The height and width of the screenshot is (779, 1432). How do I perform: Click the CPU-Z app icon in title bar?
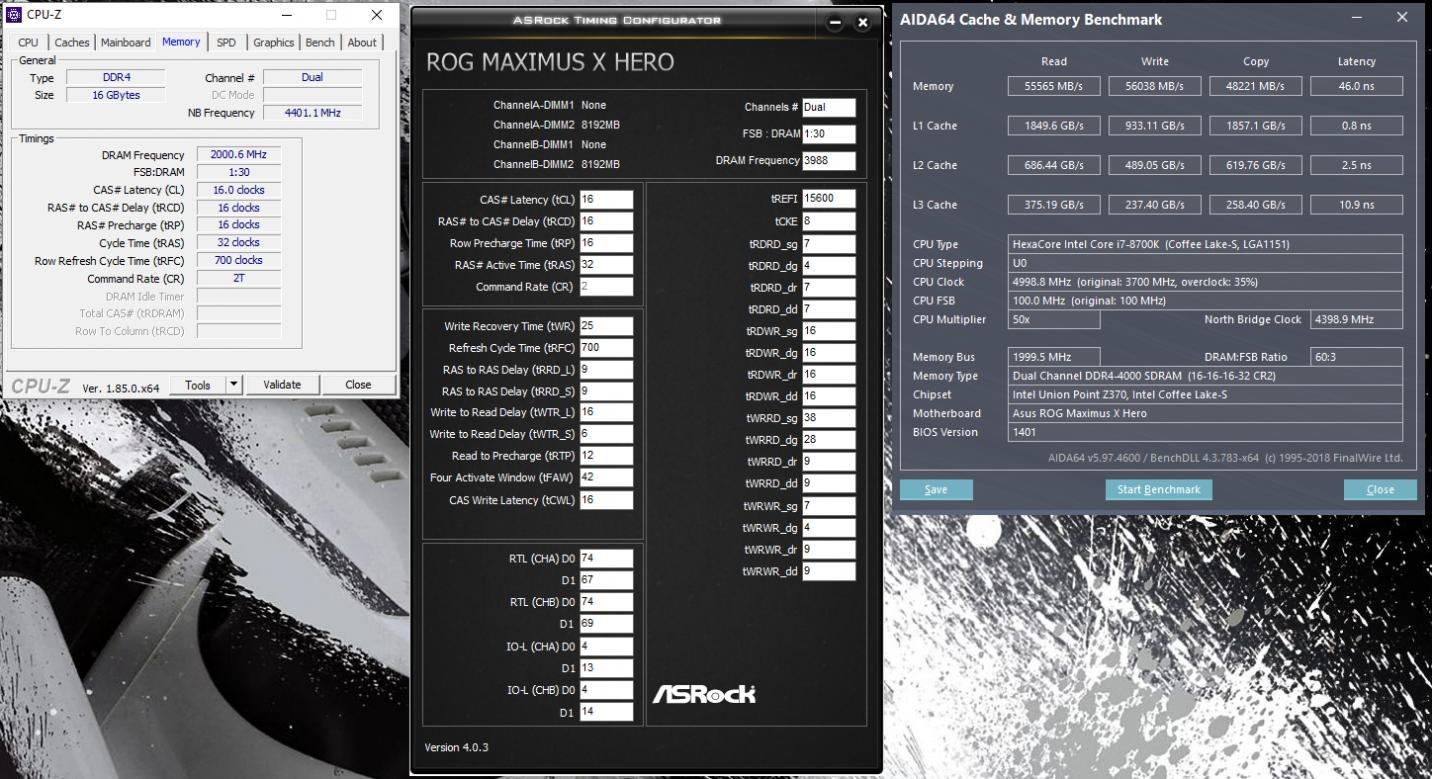(x=14, y=15)
